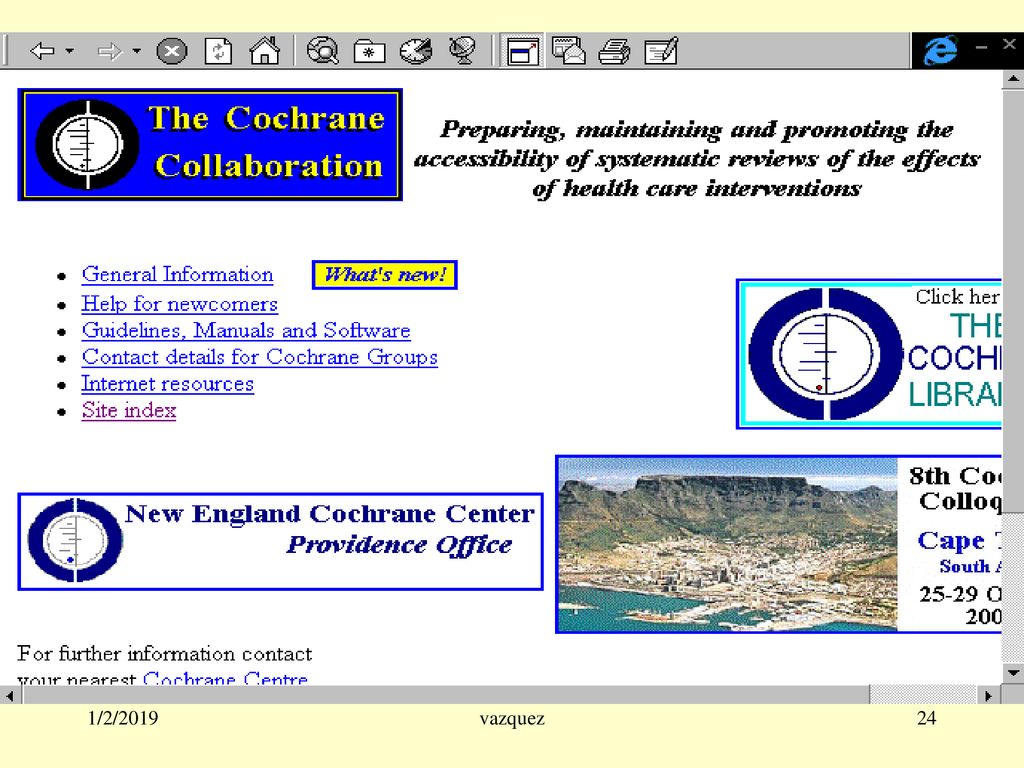Open the Mail toolbar icon
1024x768 pixels.
coord(569,51)
